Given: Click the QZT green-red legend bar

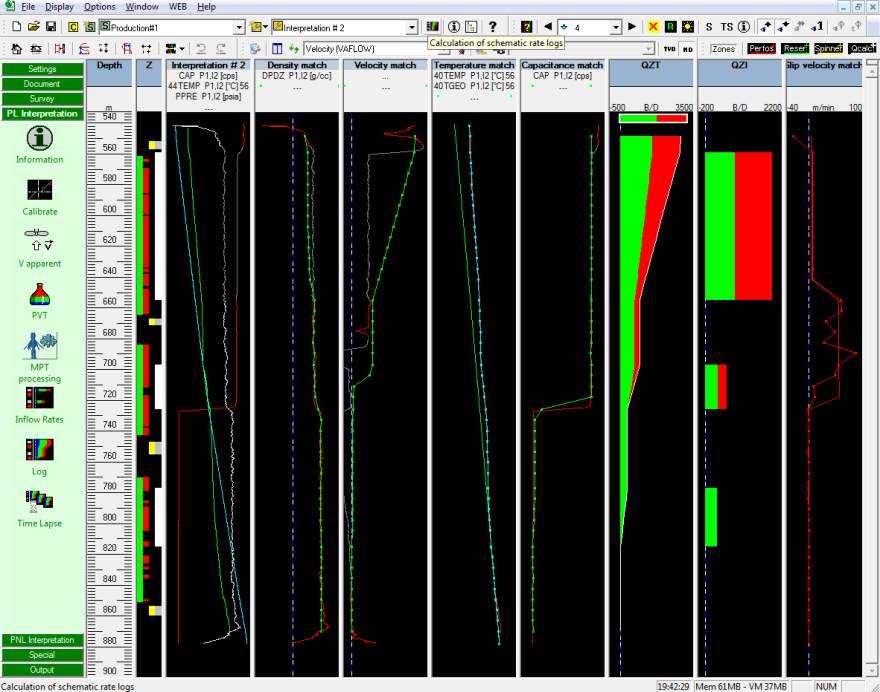Looking at the screenshot, I should pos(653,118).
